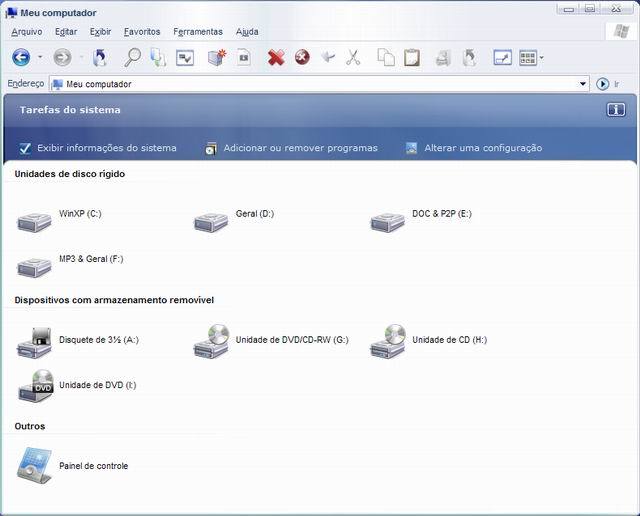Toggle the Folders pane icon
This screenshot has width=640, height=516.
pos(158,57)
